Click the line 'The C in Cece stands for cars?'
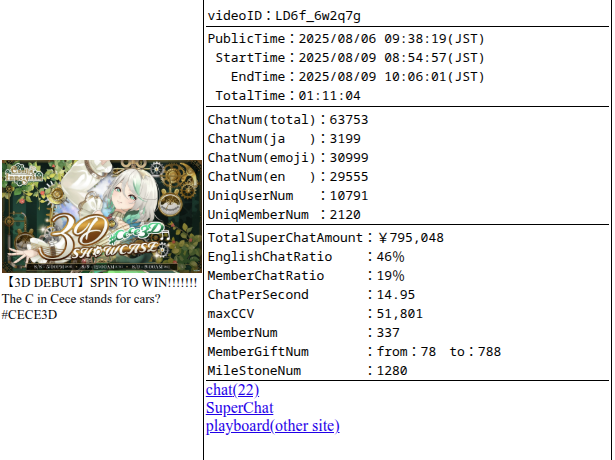 pyautogui.click(x=81, y=299)
